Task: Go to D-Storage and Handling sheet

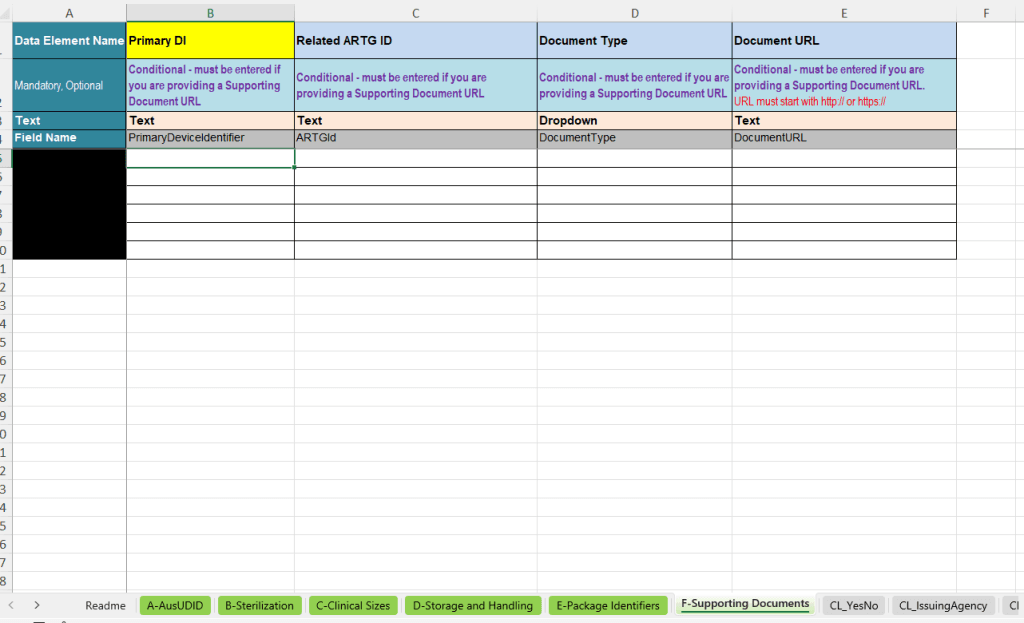Action: pyautogui.click(x=473, y=605)
